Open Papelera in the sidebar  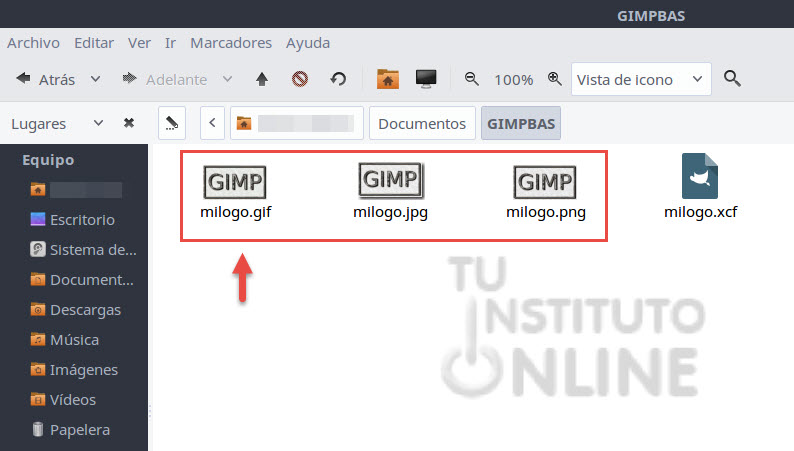(x=70, y=429)
